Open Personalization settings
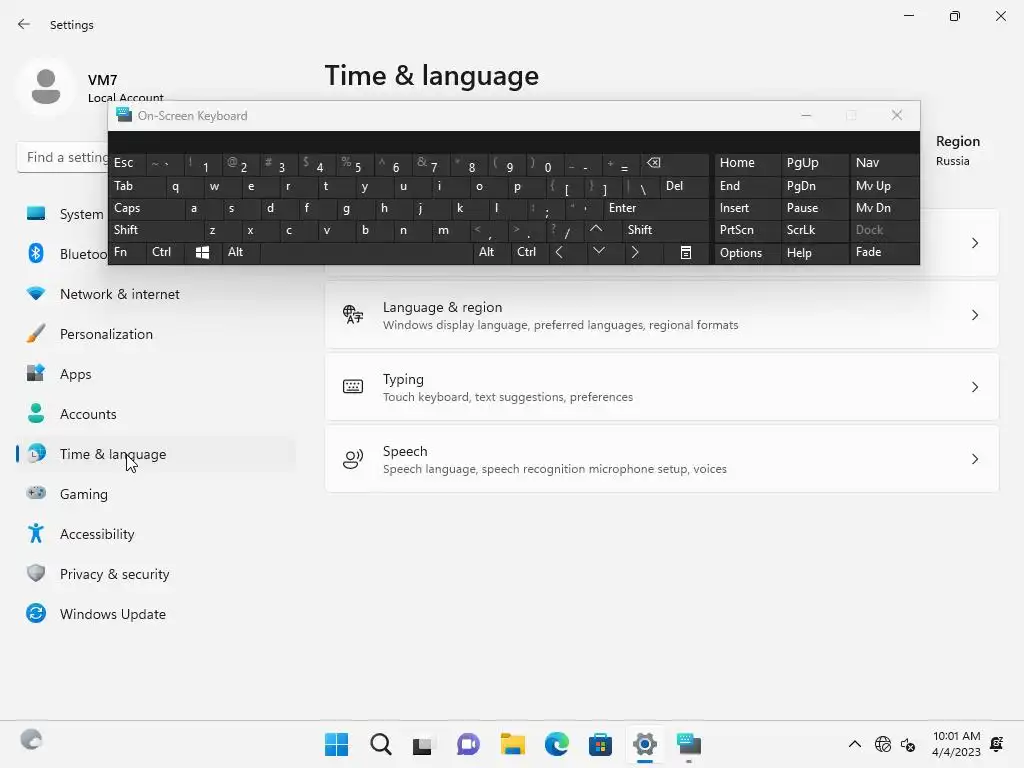This screenshot has width=1024, height=768. click(x=155, y=334)
